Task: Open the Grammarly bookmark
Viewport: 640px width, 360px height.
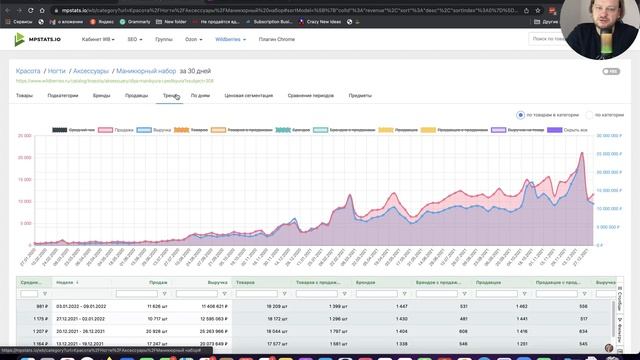Action: (135, 22)
